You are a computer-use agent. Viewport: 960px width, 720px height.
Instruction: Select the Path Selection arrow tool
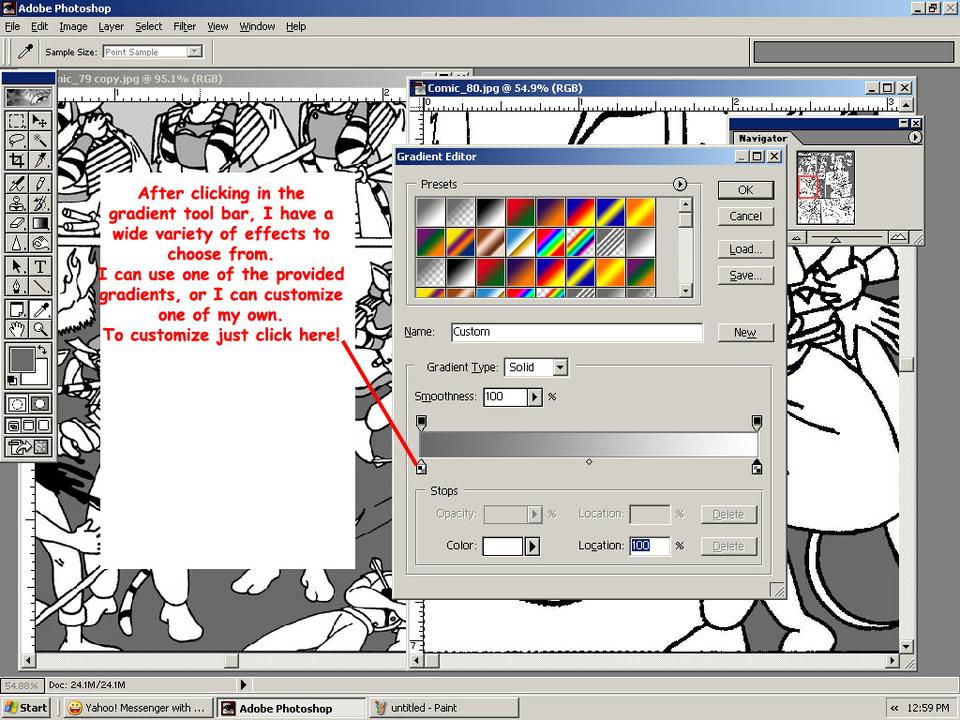17,266
